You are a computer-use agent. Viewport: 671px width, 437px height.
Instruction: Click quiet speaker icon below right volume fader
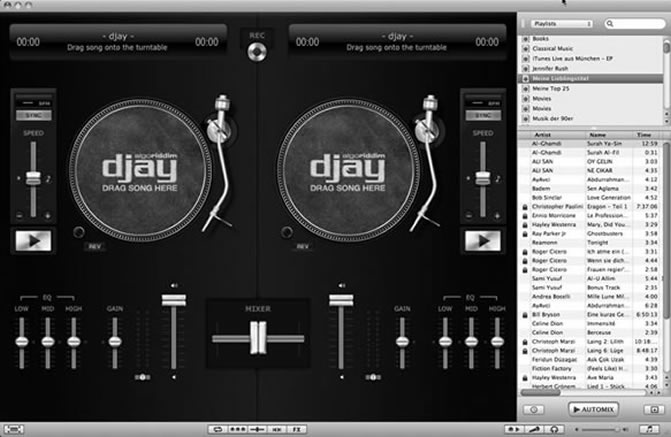pyautogui.click(x=341, y=377)
